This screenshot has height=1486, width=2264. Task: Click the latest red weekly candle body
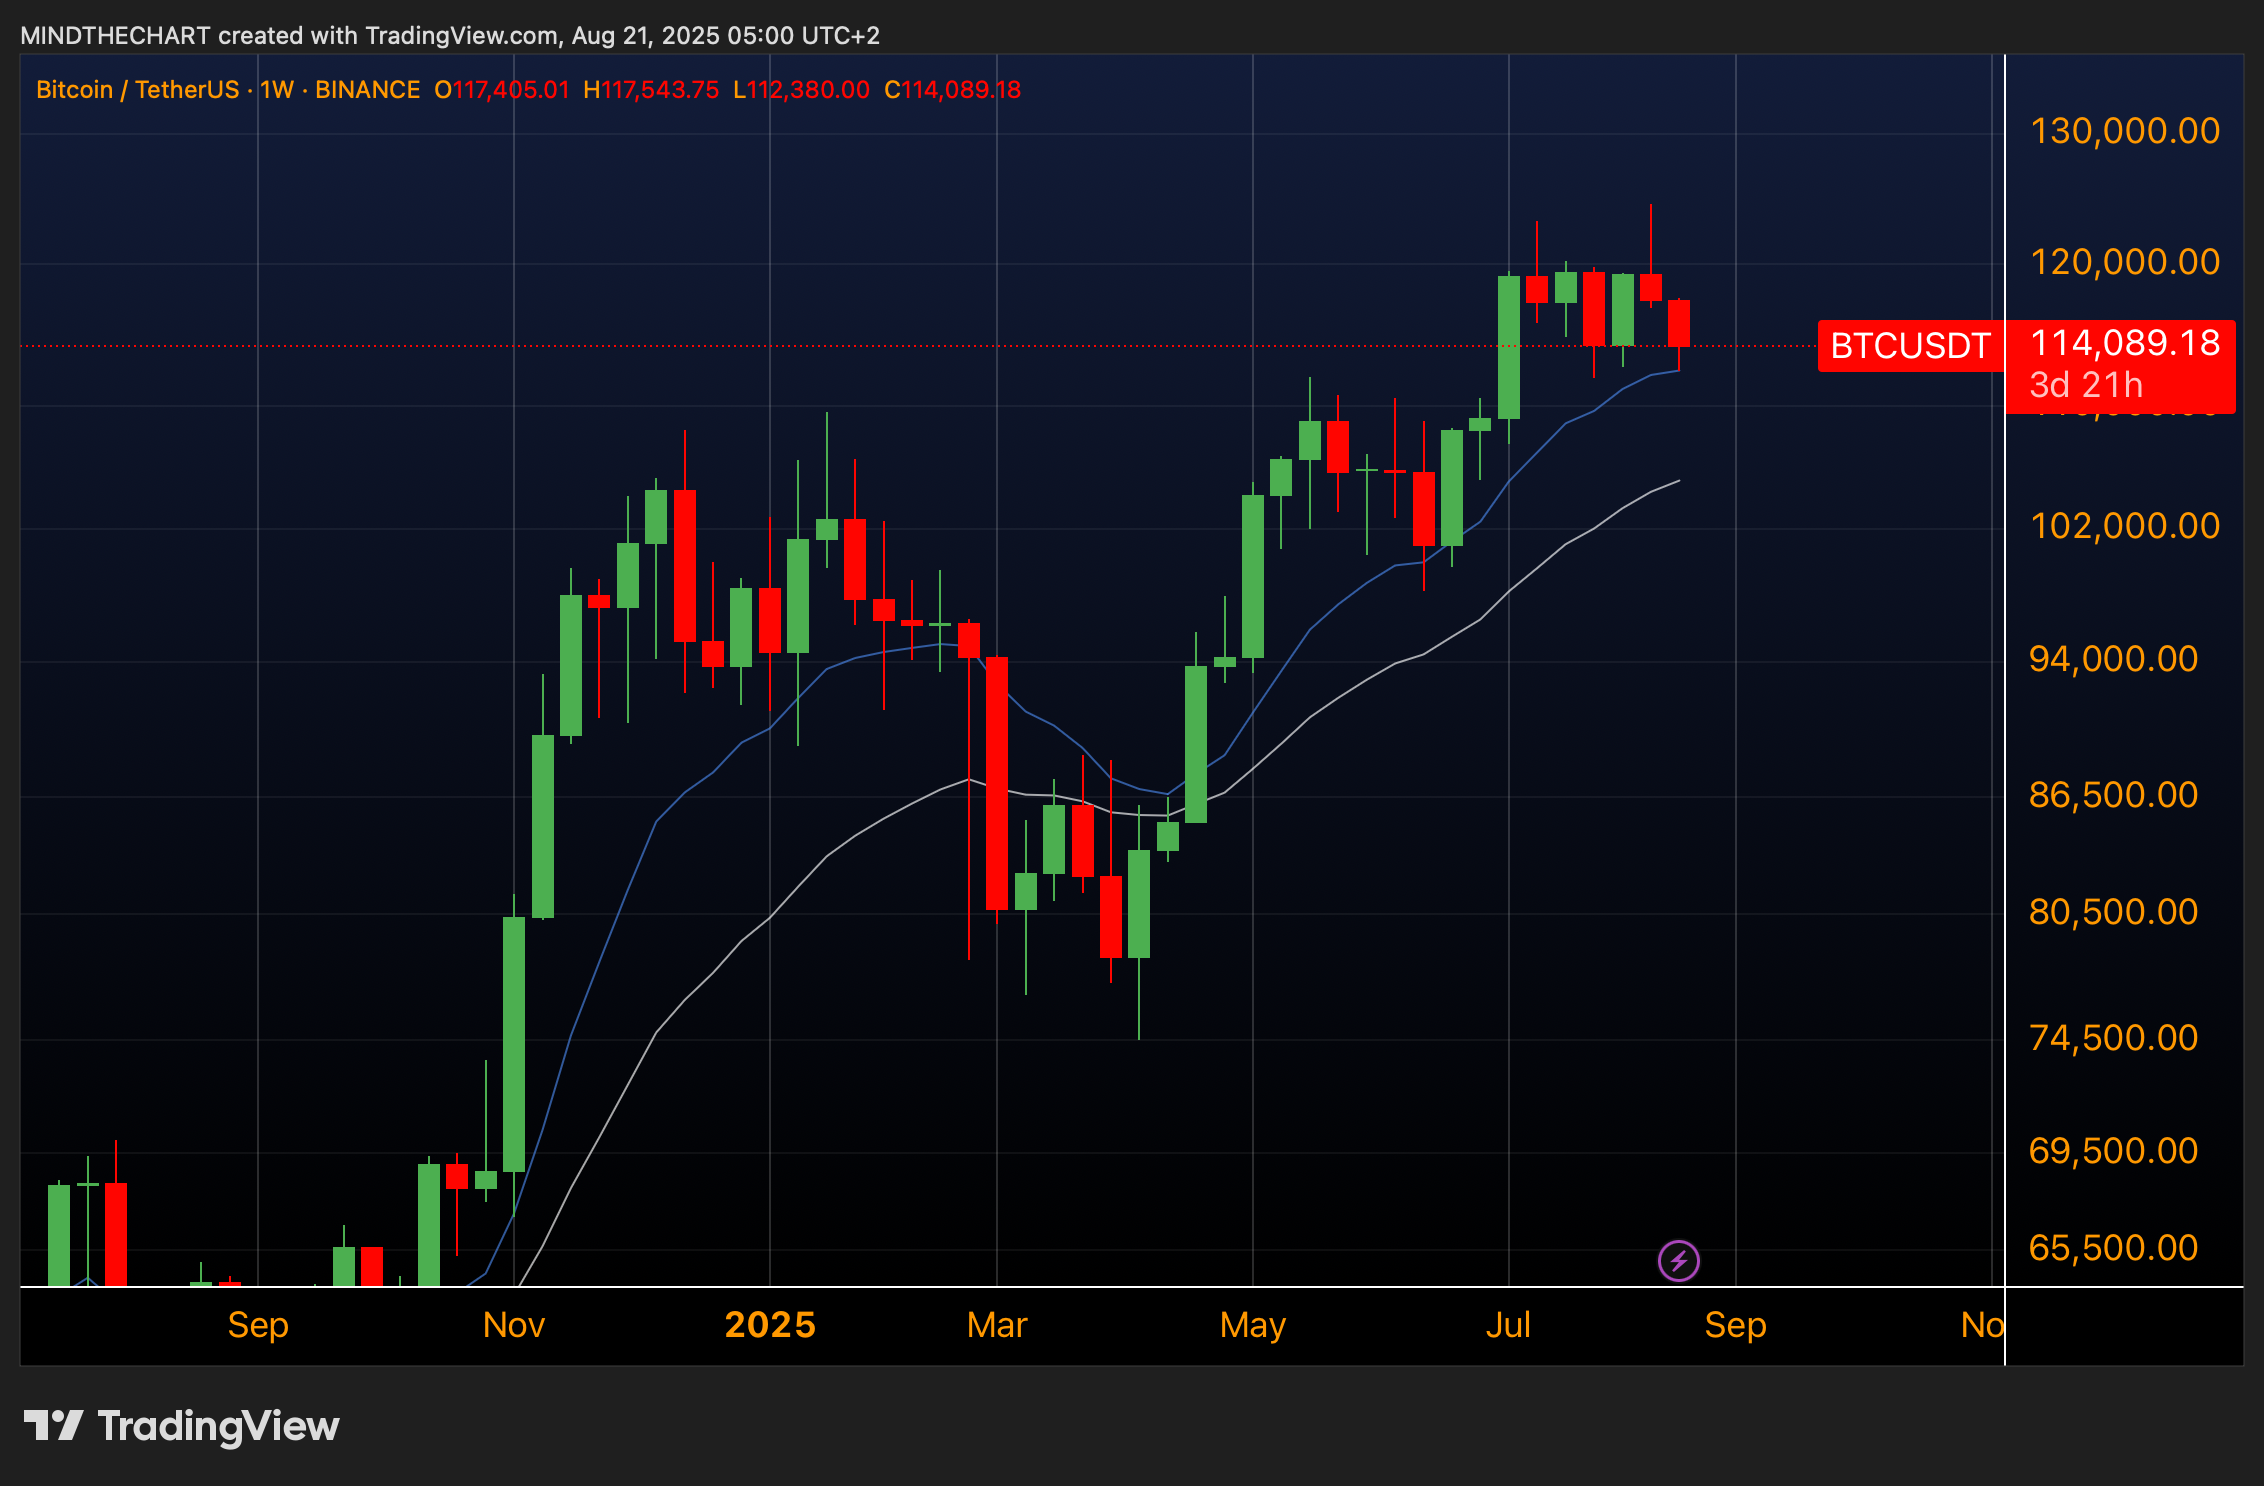click(x=1679, y=323)
